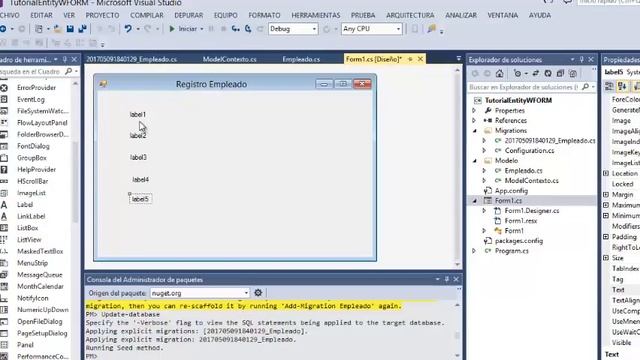Click the Open file icon in toolbar
Screen dimensions: 640x360
tap(58, 29)
